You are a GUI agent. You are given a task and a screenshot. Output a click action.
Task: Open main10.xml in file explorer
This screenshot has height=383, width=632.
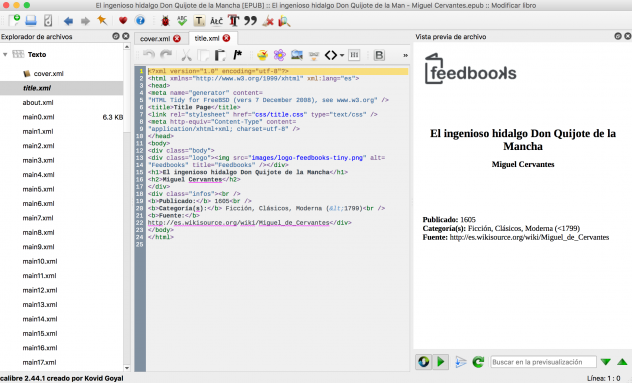[40, 261]
